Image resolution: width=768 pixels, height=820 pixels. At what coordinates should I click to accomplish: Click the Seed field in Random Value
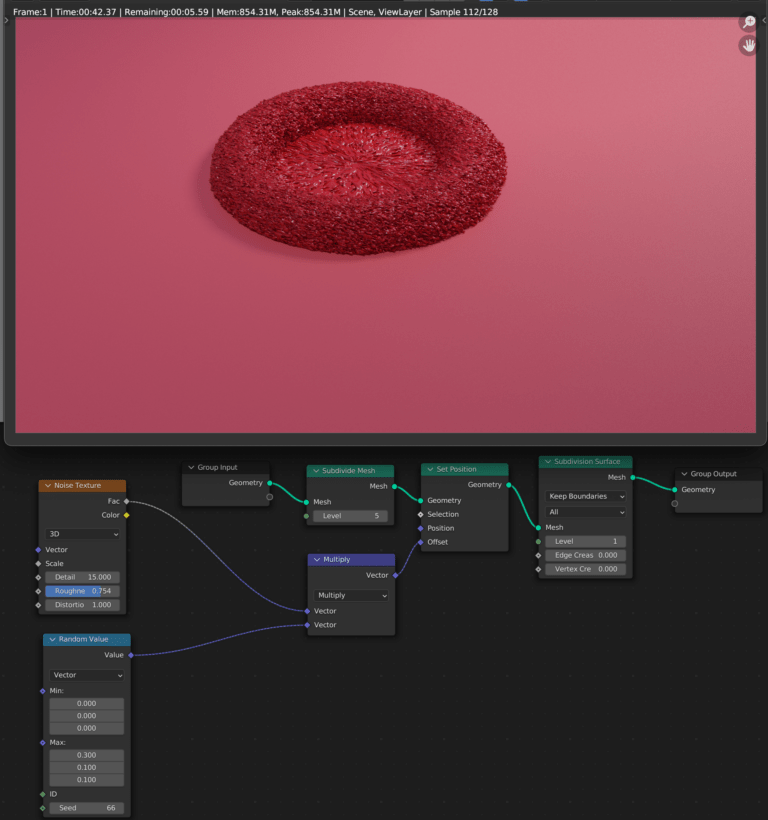tap(86, 808)
